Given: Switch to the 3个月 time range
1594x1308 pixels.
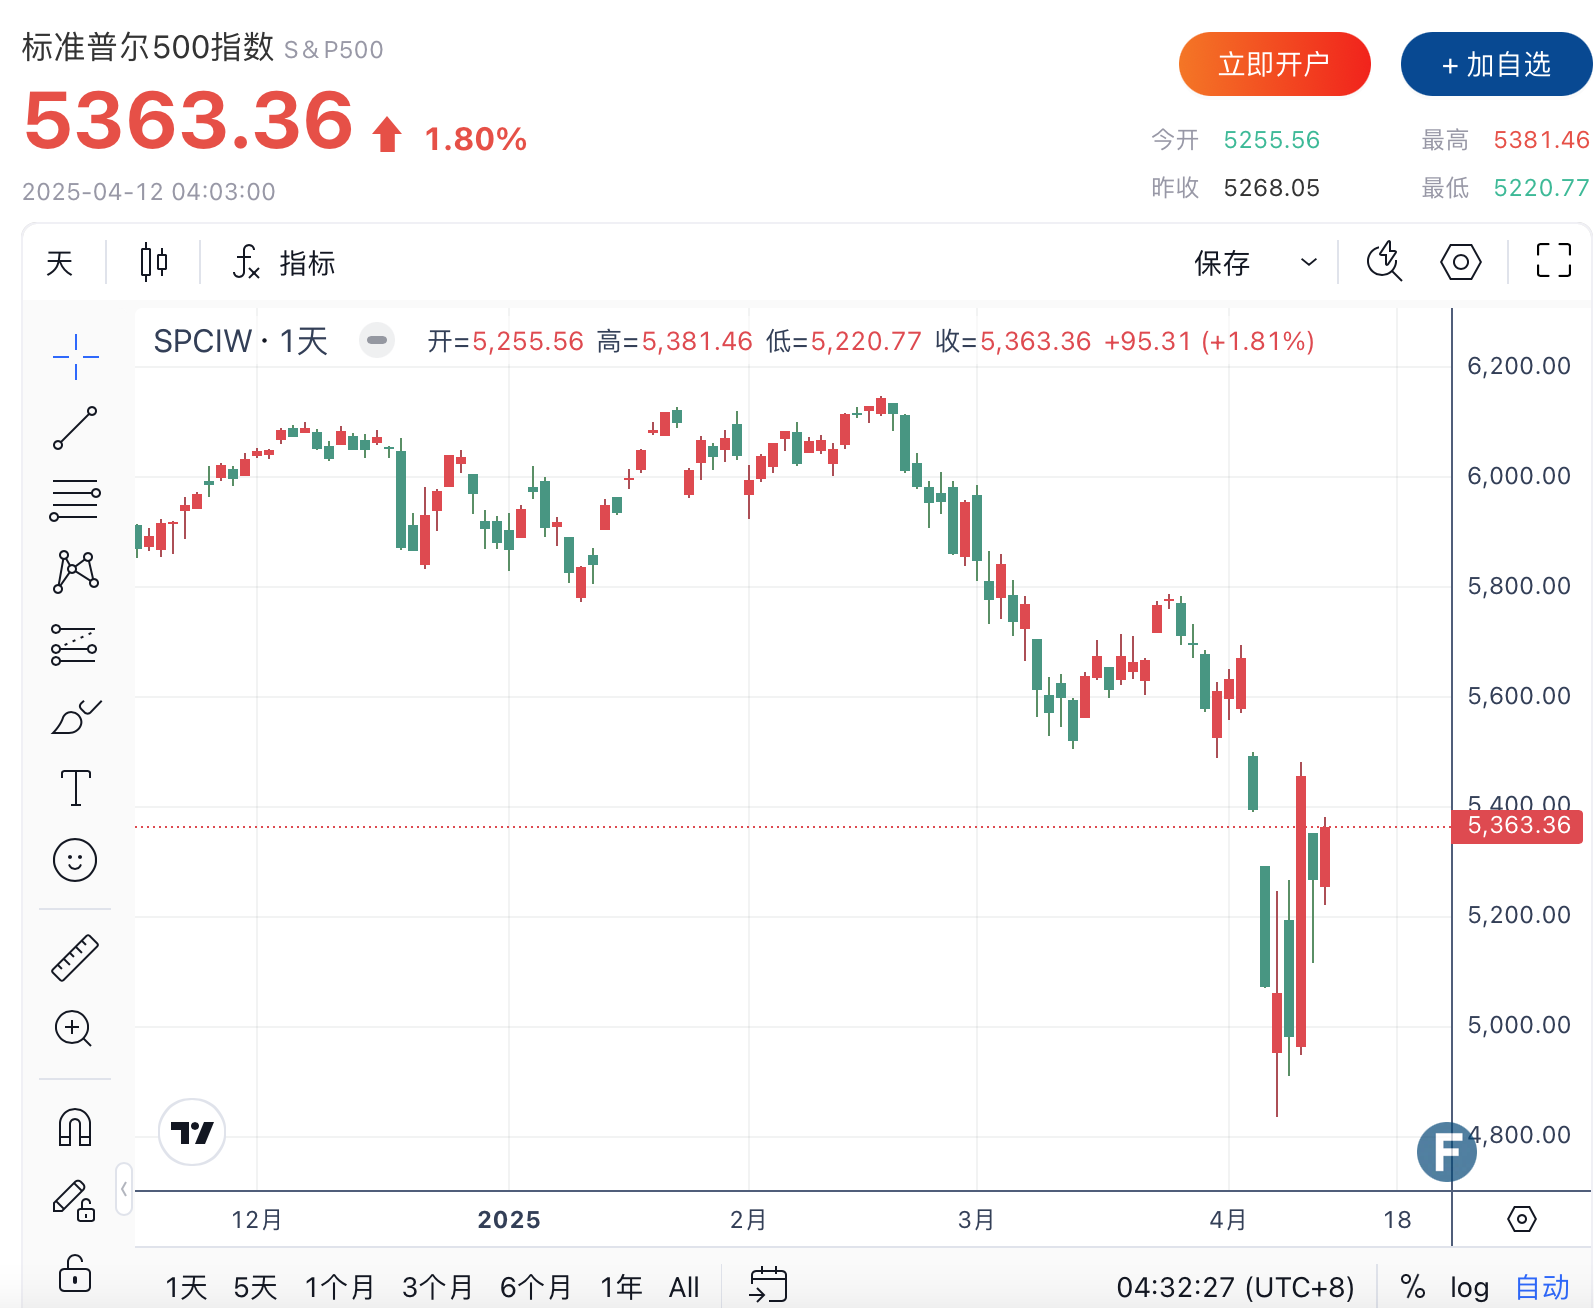Looking at the screenshot, I should [437, 1287].
